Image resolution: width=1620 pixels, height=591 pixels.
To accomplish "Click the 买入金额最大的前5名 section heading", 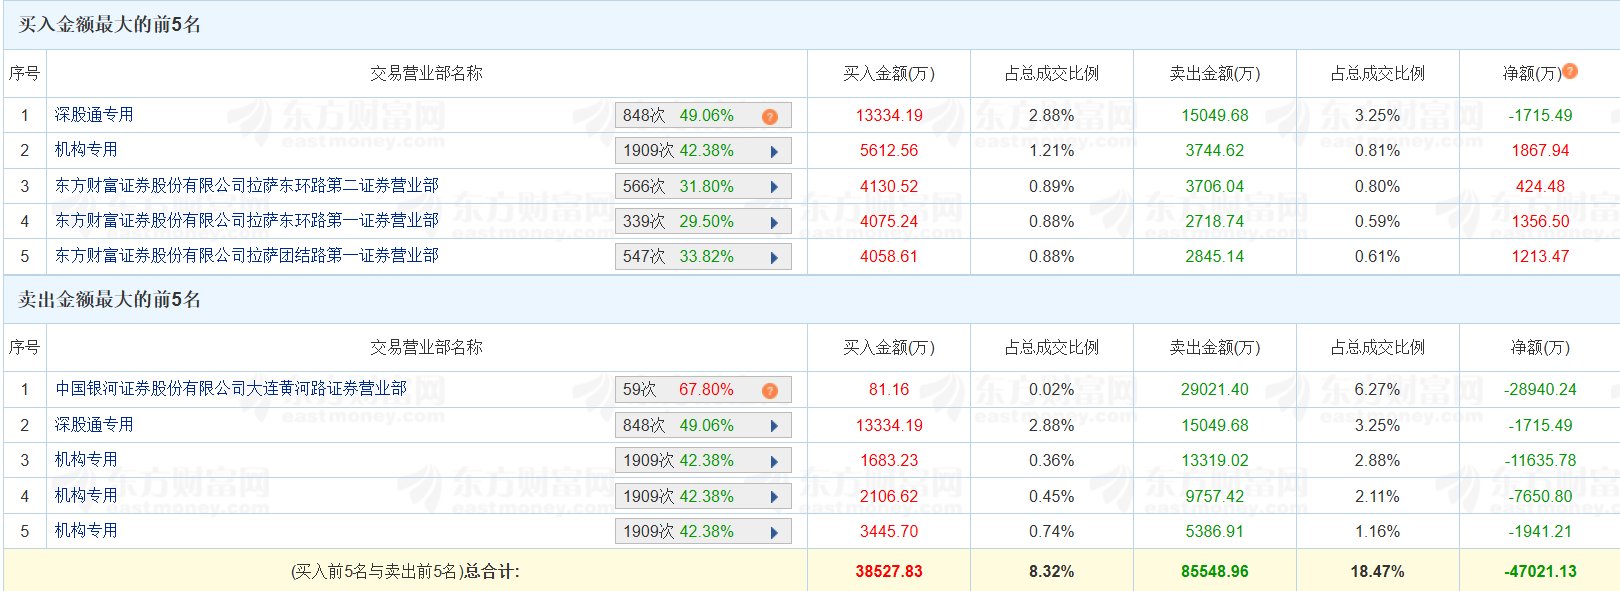I will [x=109, y=25].
